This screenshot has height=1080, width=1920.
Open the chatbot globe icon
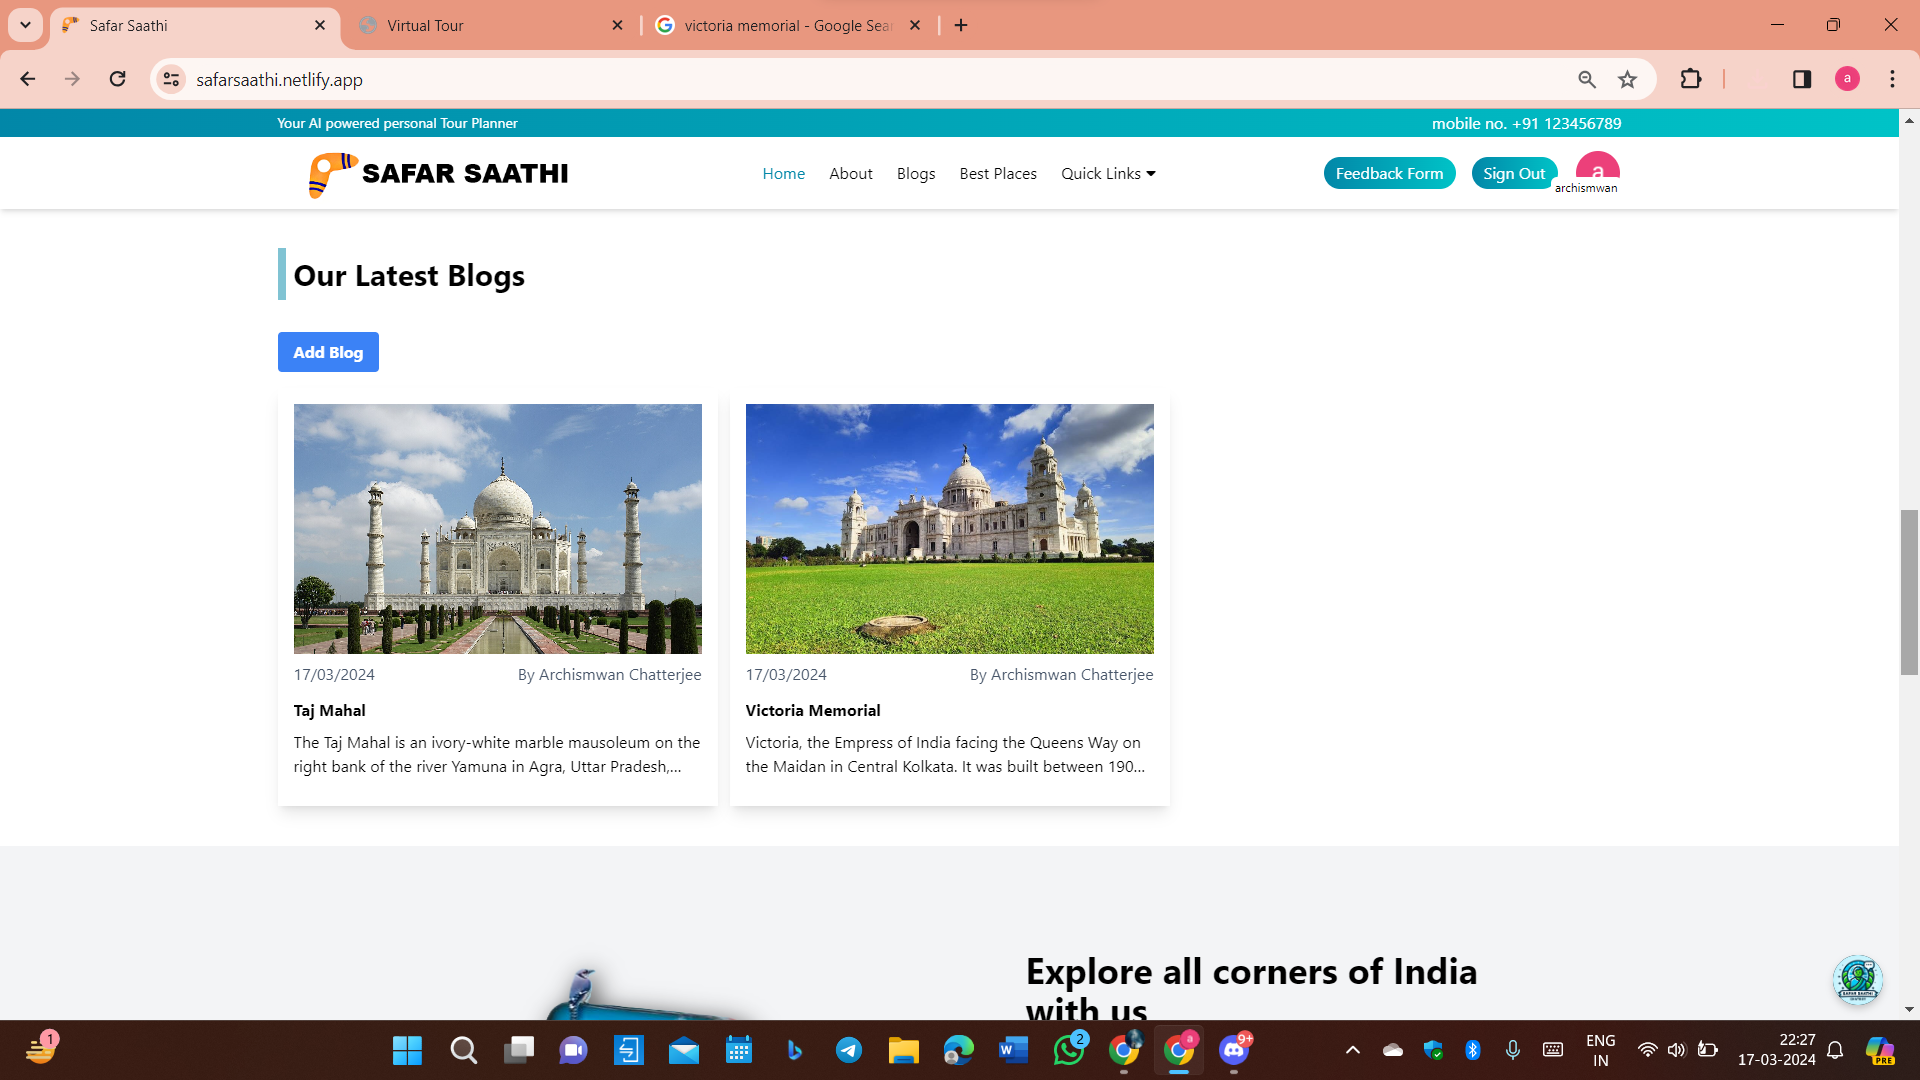click(x=1857, y=979)
